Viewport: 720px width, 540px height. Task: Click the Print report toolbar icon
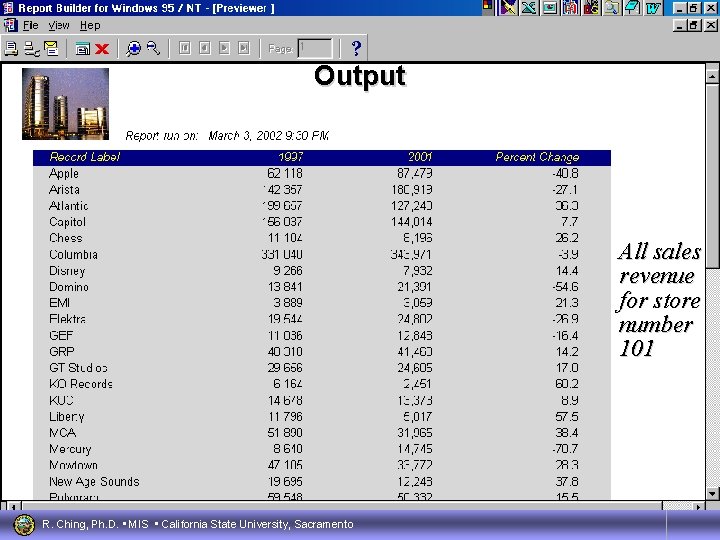[11, 48]
